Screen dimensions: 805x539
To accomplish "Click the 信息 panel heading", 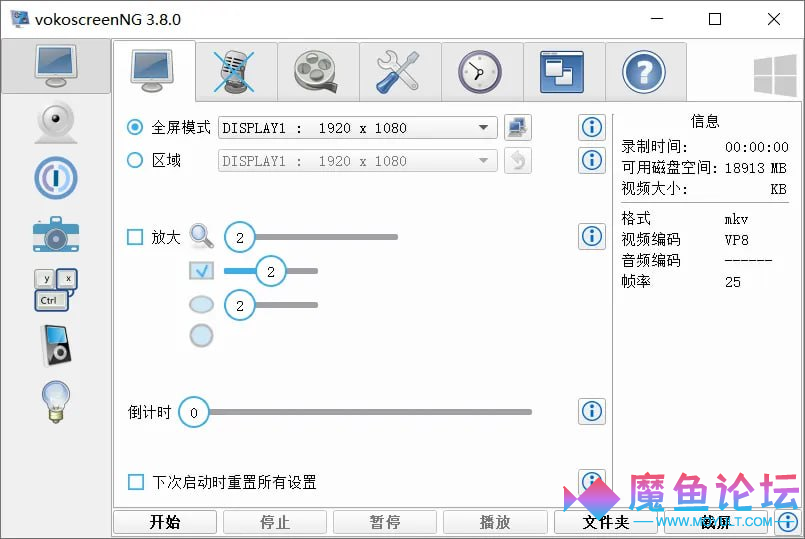I will pyautogui.click(x=705, y=121).
